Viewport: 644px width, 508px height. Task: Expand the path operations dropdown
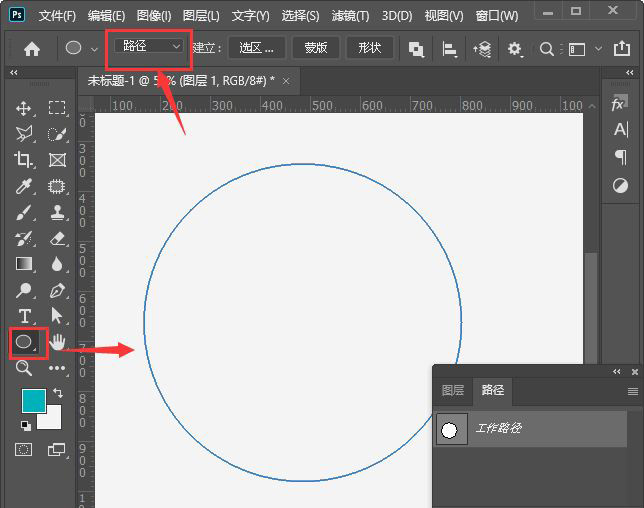(x=416, y=49)
